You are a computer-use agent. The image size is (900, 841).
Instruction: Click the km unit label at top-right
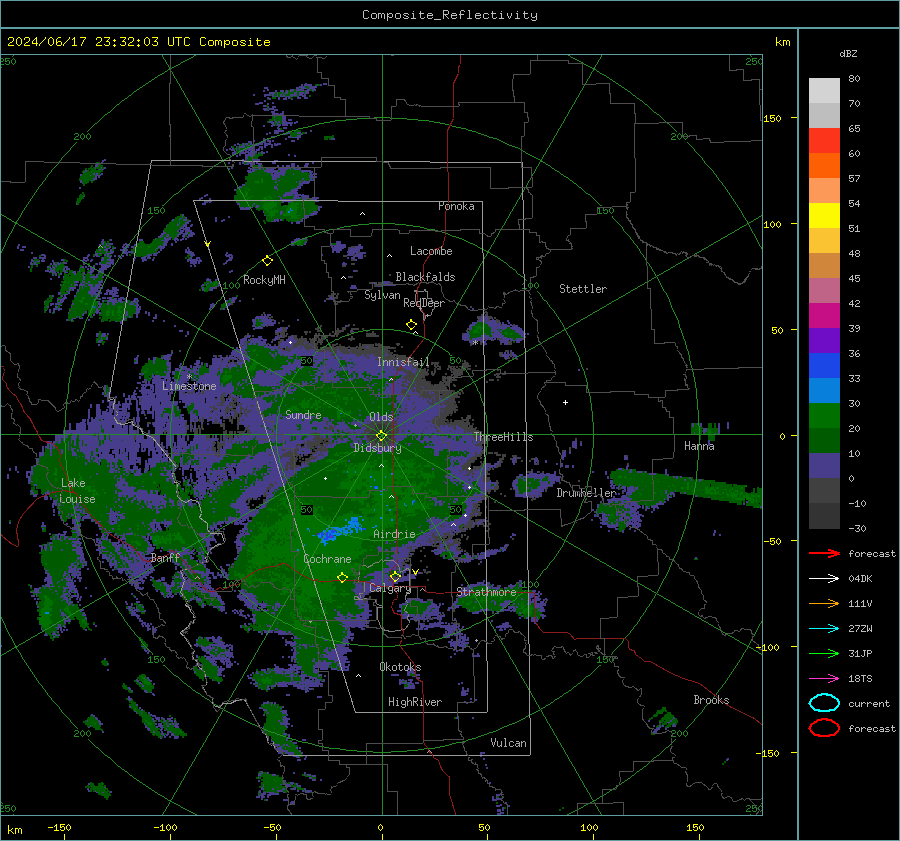click(782, 42)
